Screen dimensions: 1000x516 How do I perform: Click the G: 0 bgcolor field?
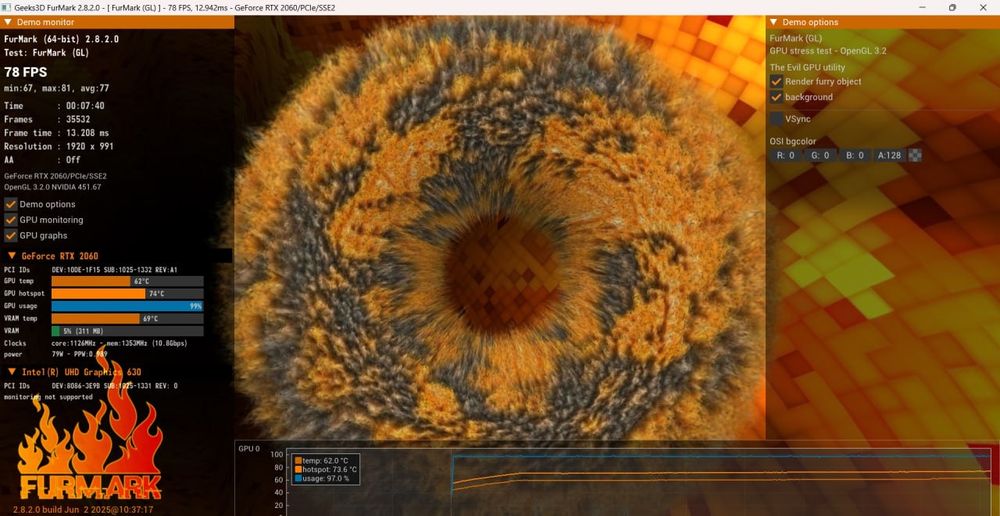click(x=820, y=155)
